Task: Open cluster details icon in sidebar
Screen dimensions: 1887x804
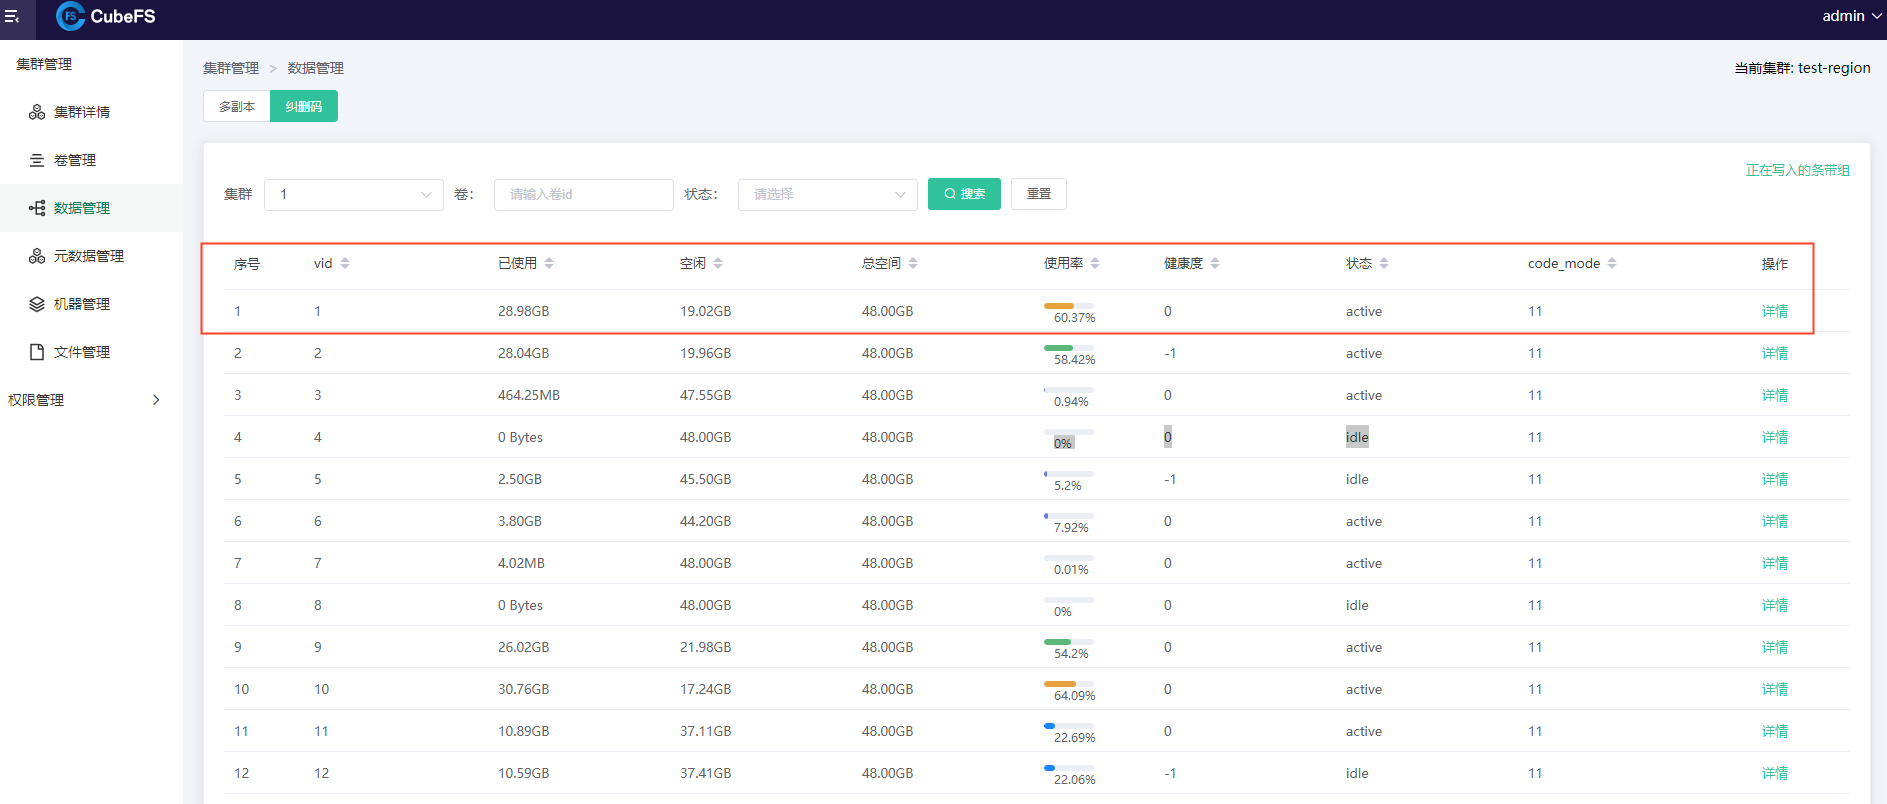Action: click(x=37, y=112)
